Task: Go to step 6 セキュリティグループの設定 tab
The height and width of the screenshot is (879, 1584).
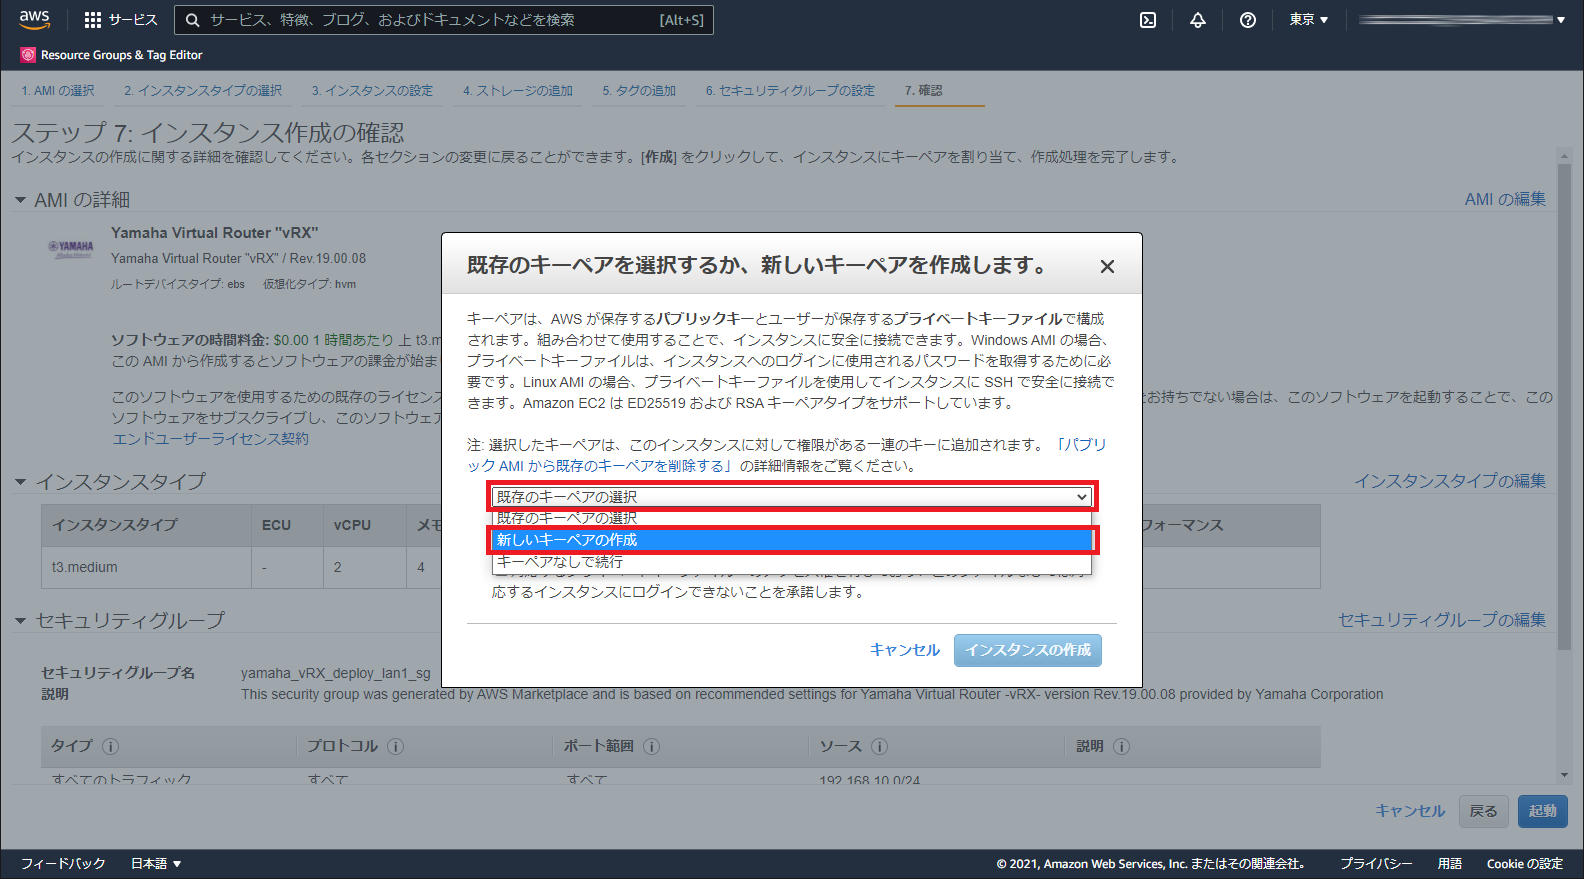Action: (x=790, y=91)
